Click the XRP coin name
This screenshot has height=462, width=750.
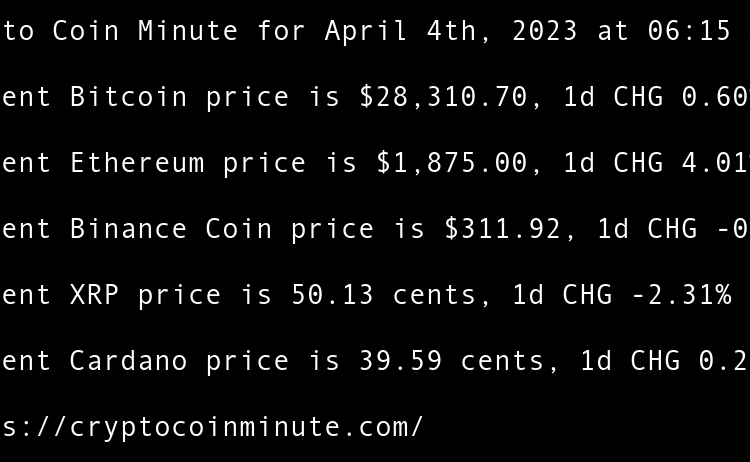pyautogui.click(x=95, y=295)
